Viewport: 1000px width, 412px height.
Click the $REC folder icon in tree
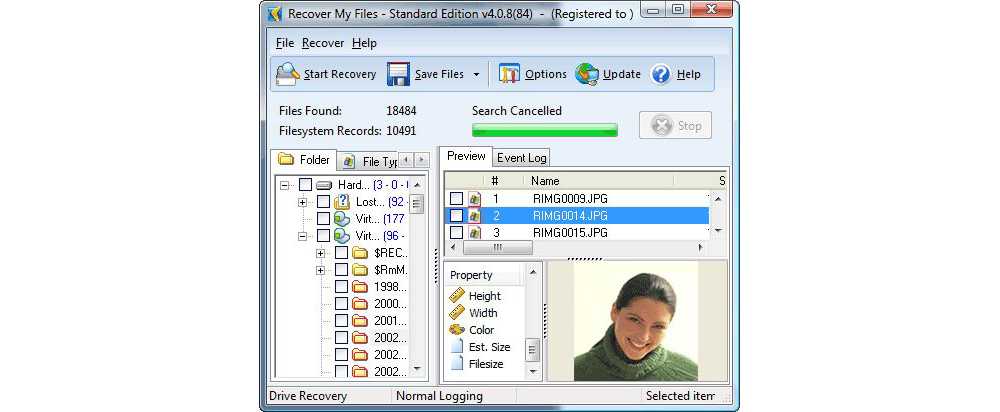click(x=359, y=253)
